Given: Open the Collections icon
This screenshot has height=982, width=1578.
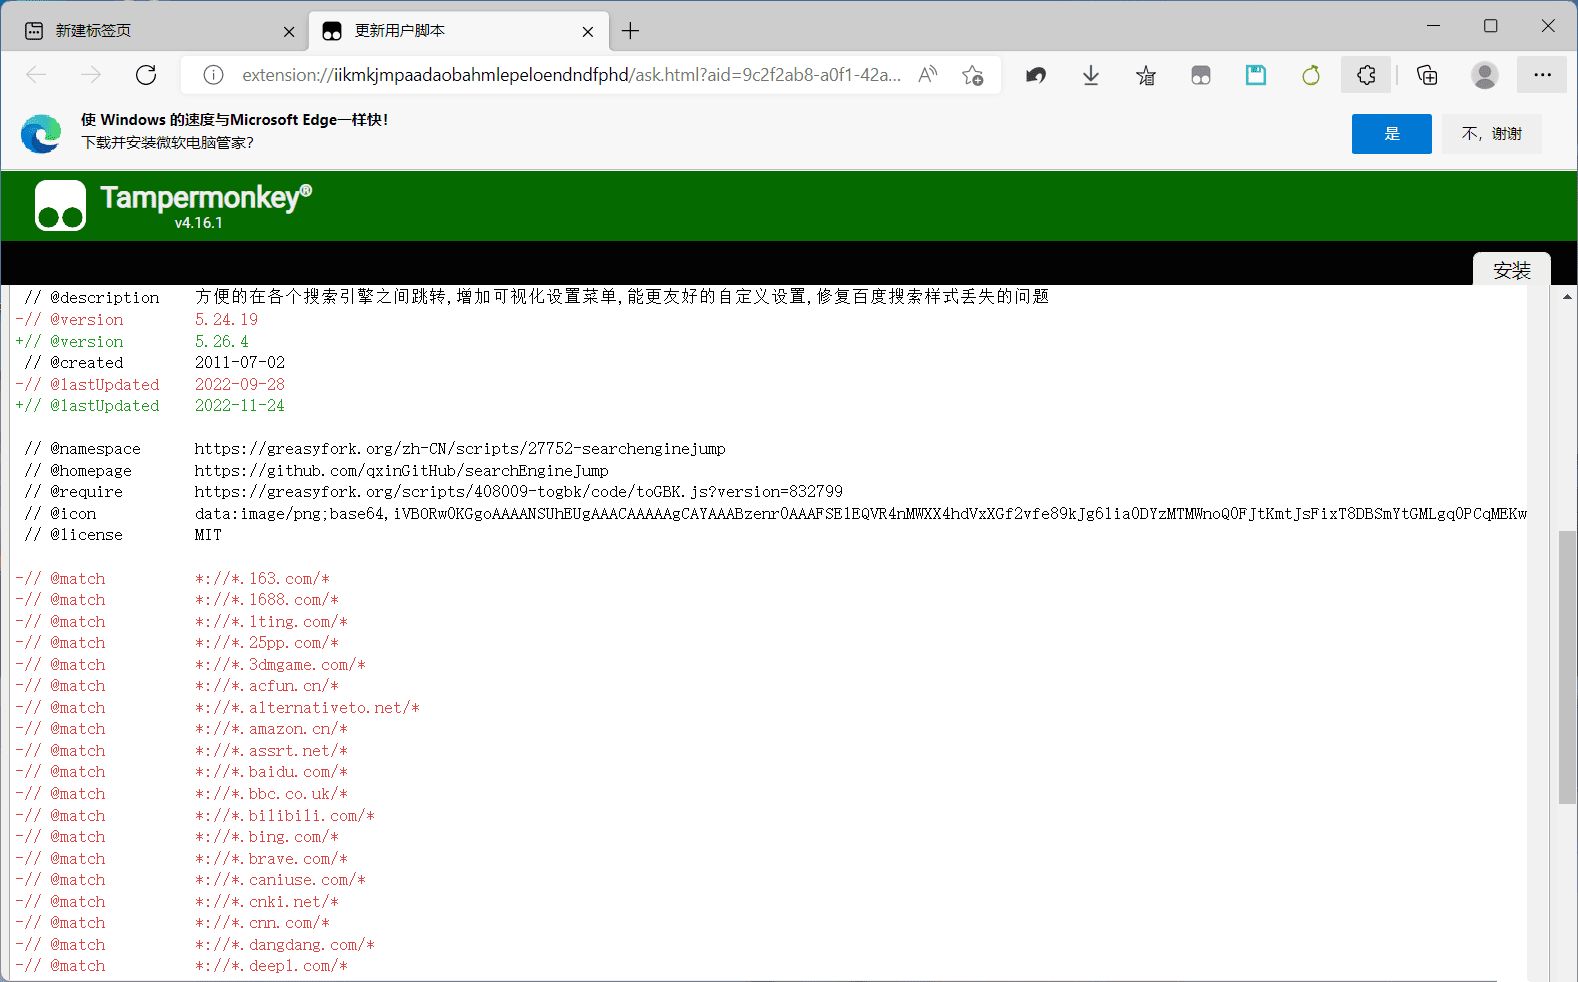Looking at the screenshot, I should click(1427, 75).
